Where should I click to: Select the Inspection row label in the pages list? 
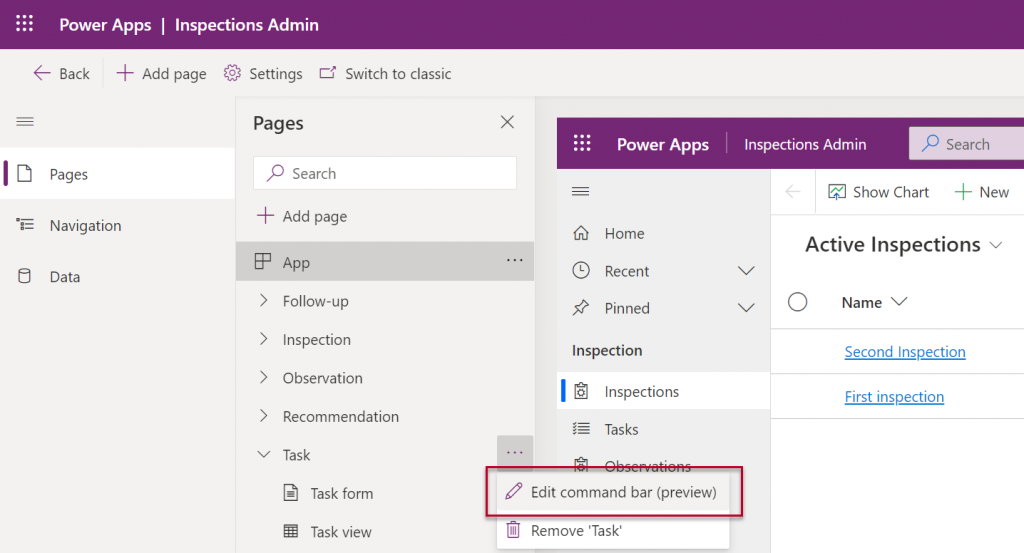317,340
